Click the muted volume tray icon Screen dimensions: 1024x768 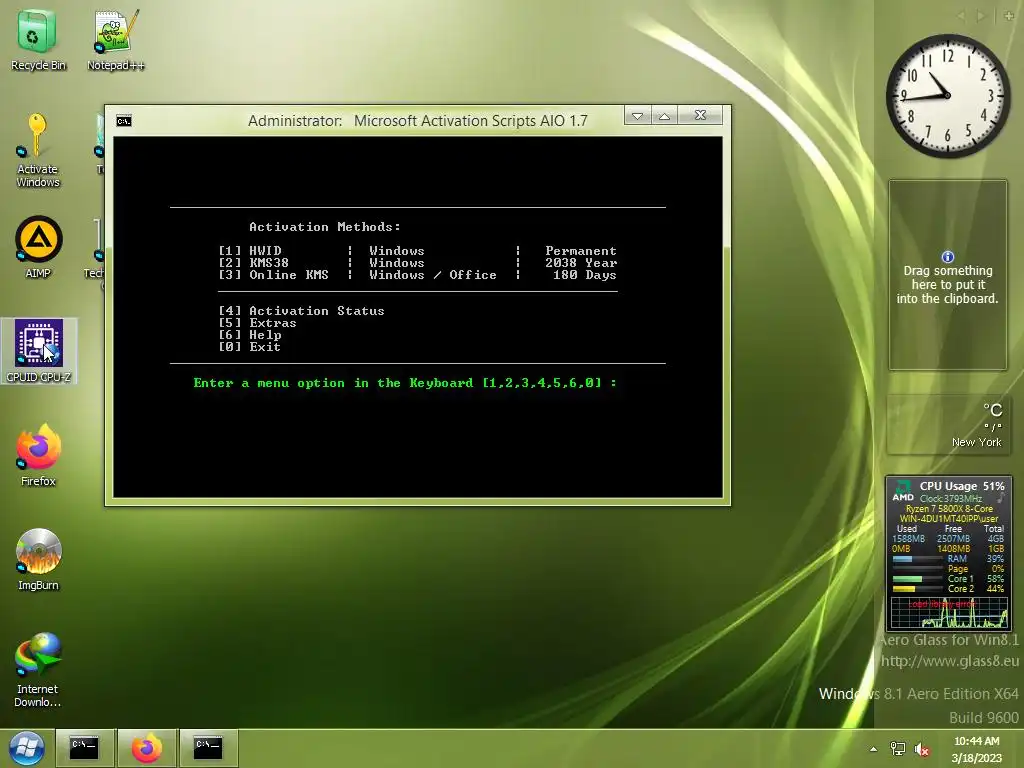coord(921,749)
